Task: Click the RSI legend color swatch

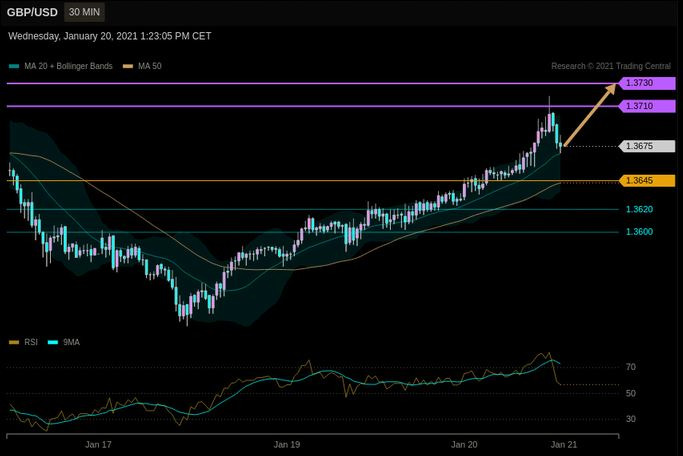Action: pos(14,342)
